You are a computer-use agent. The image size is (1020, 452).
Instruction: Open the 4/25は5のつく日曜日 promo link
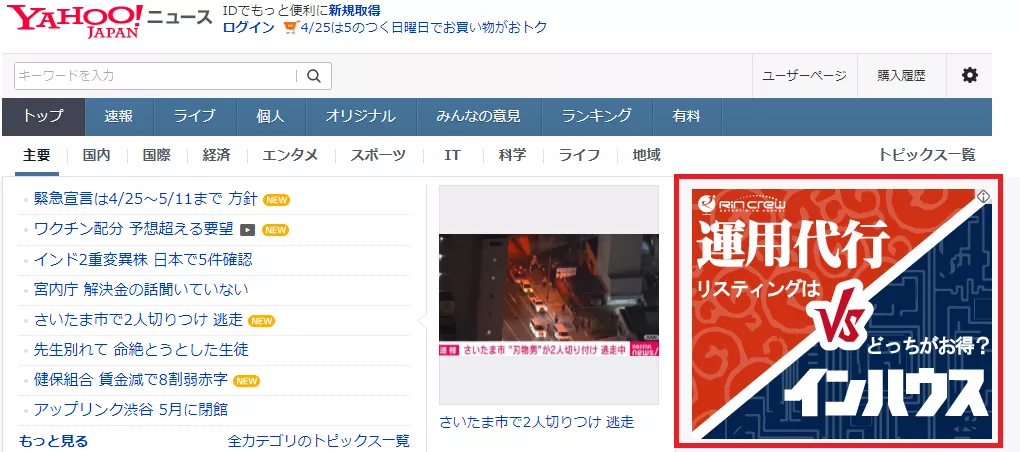tap(423, 27)
